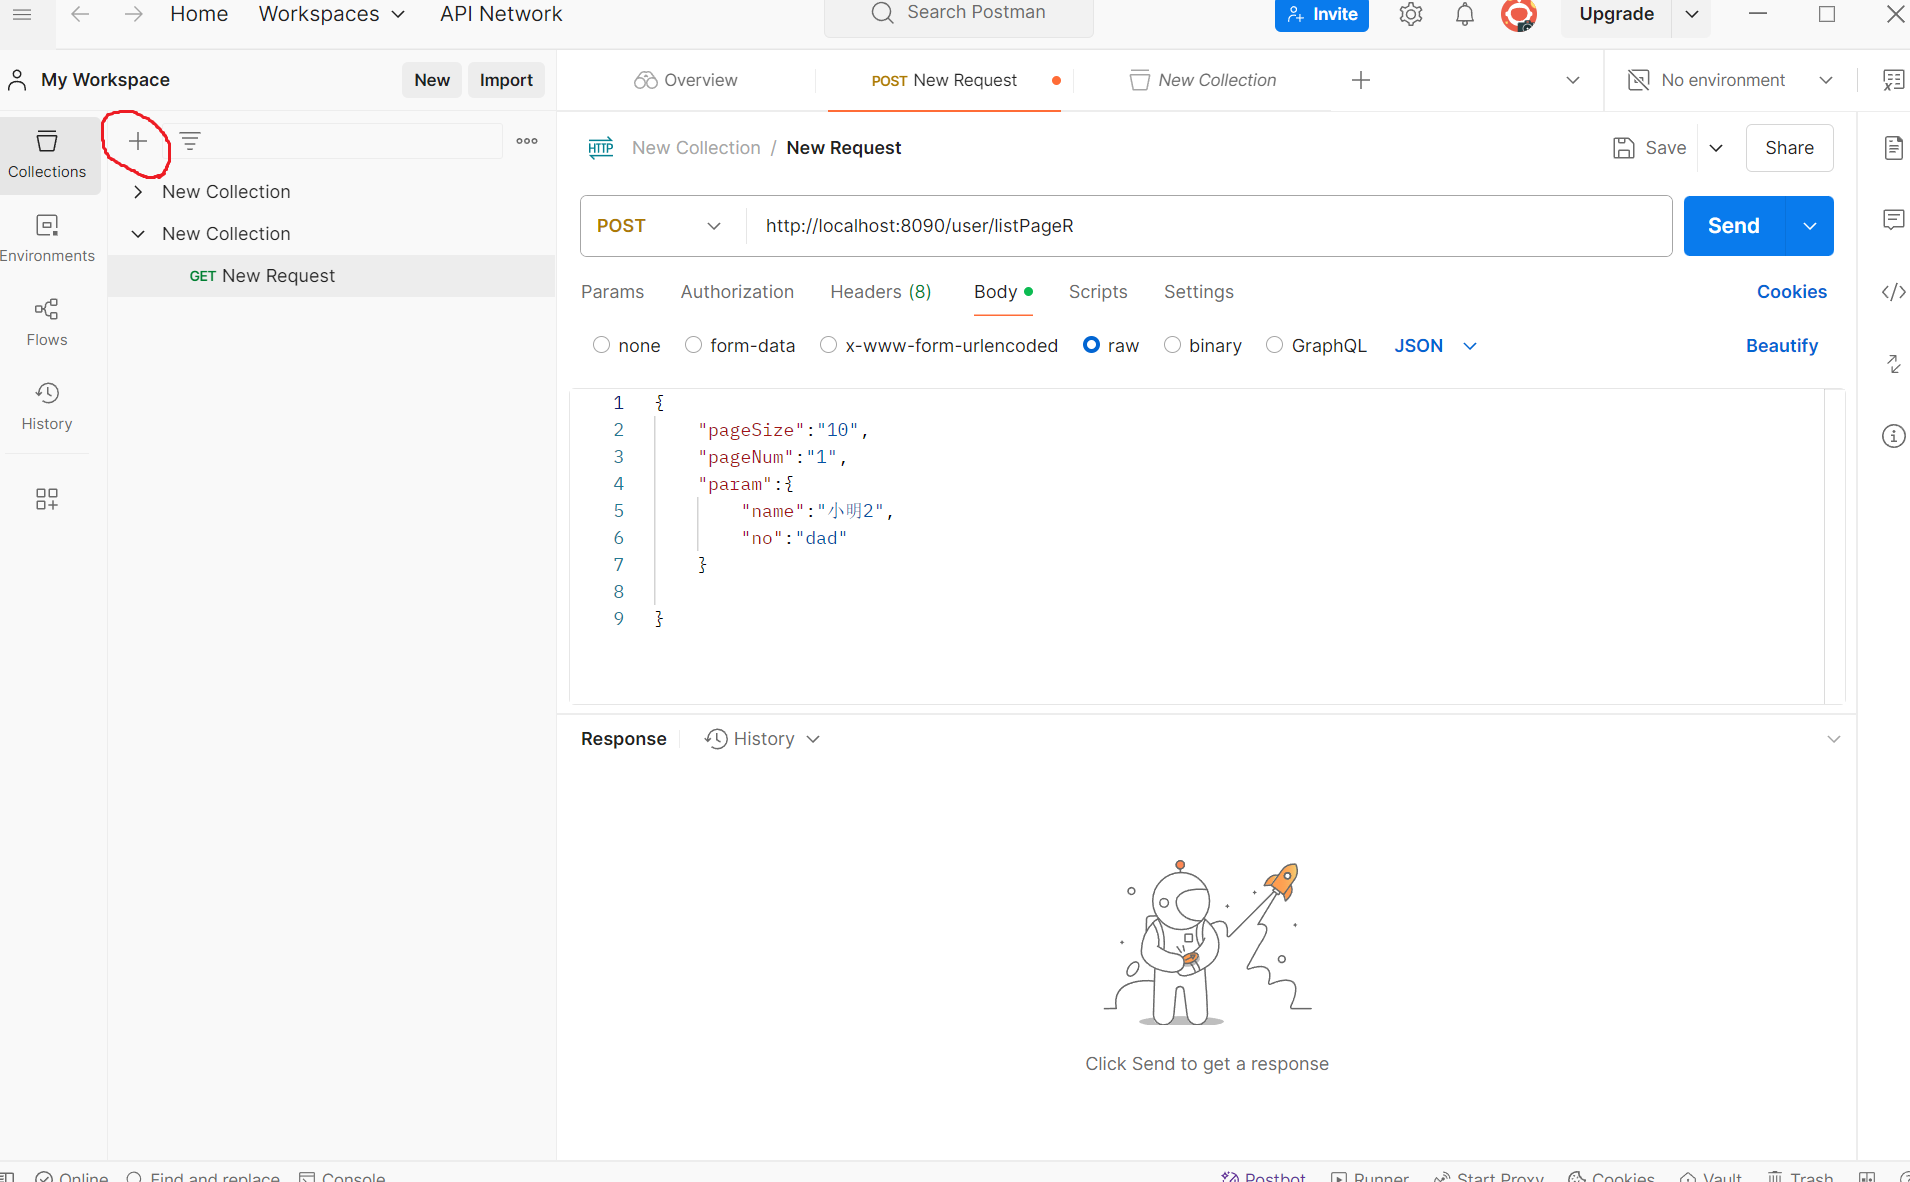Open the response History dropdown
The image size is (1910, 1182).
[x=762, y=739]
